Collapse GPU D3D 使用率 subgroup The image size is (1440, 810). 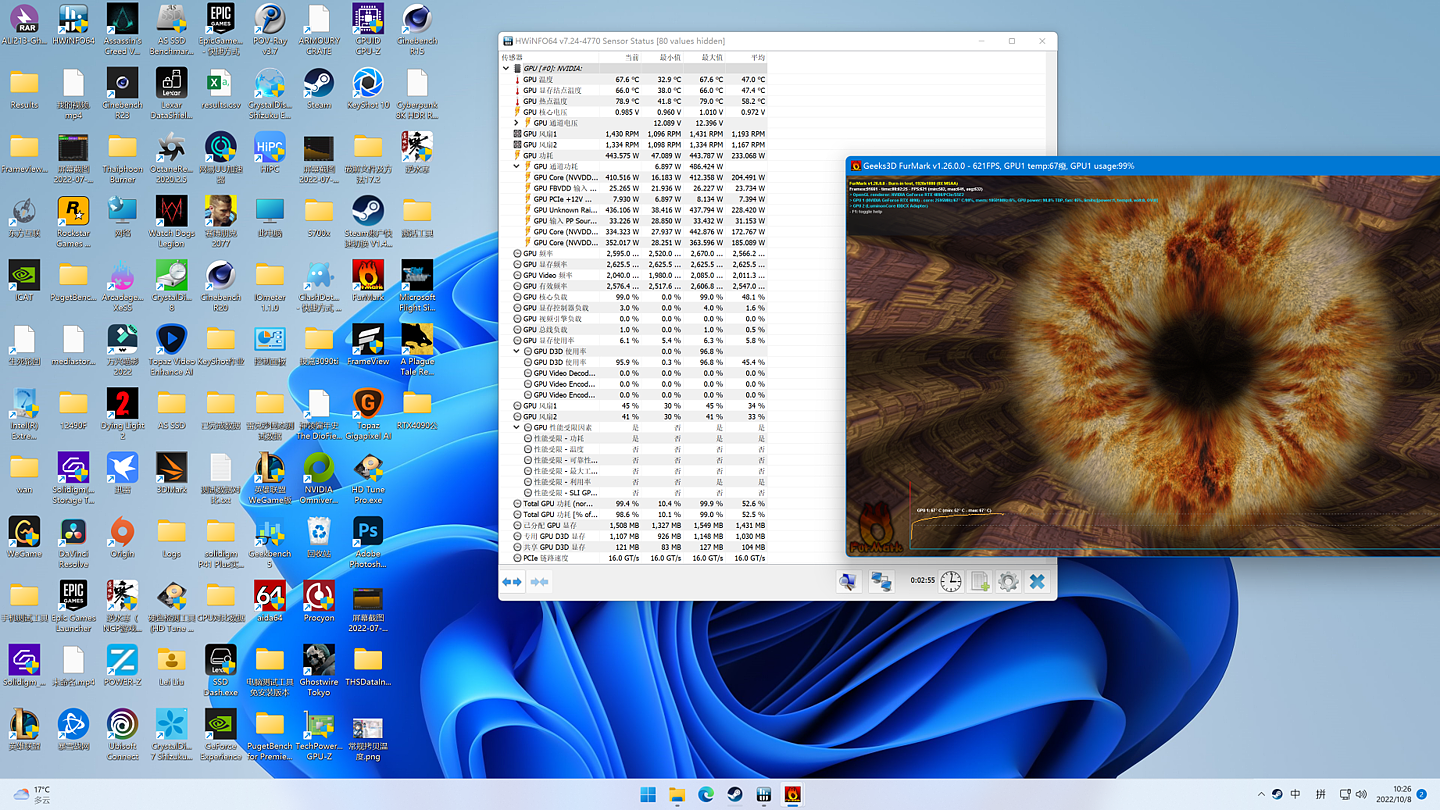point(516,351)
